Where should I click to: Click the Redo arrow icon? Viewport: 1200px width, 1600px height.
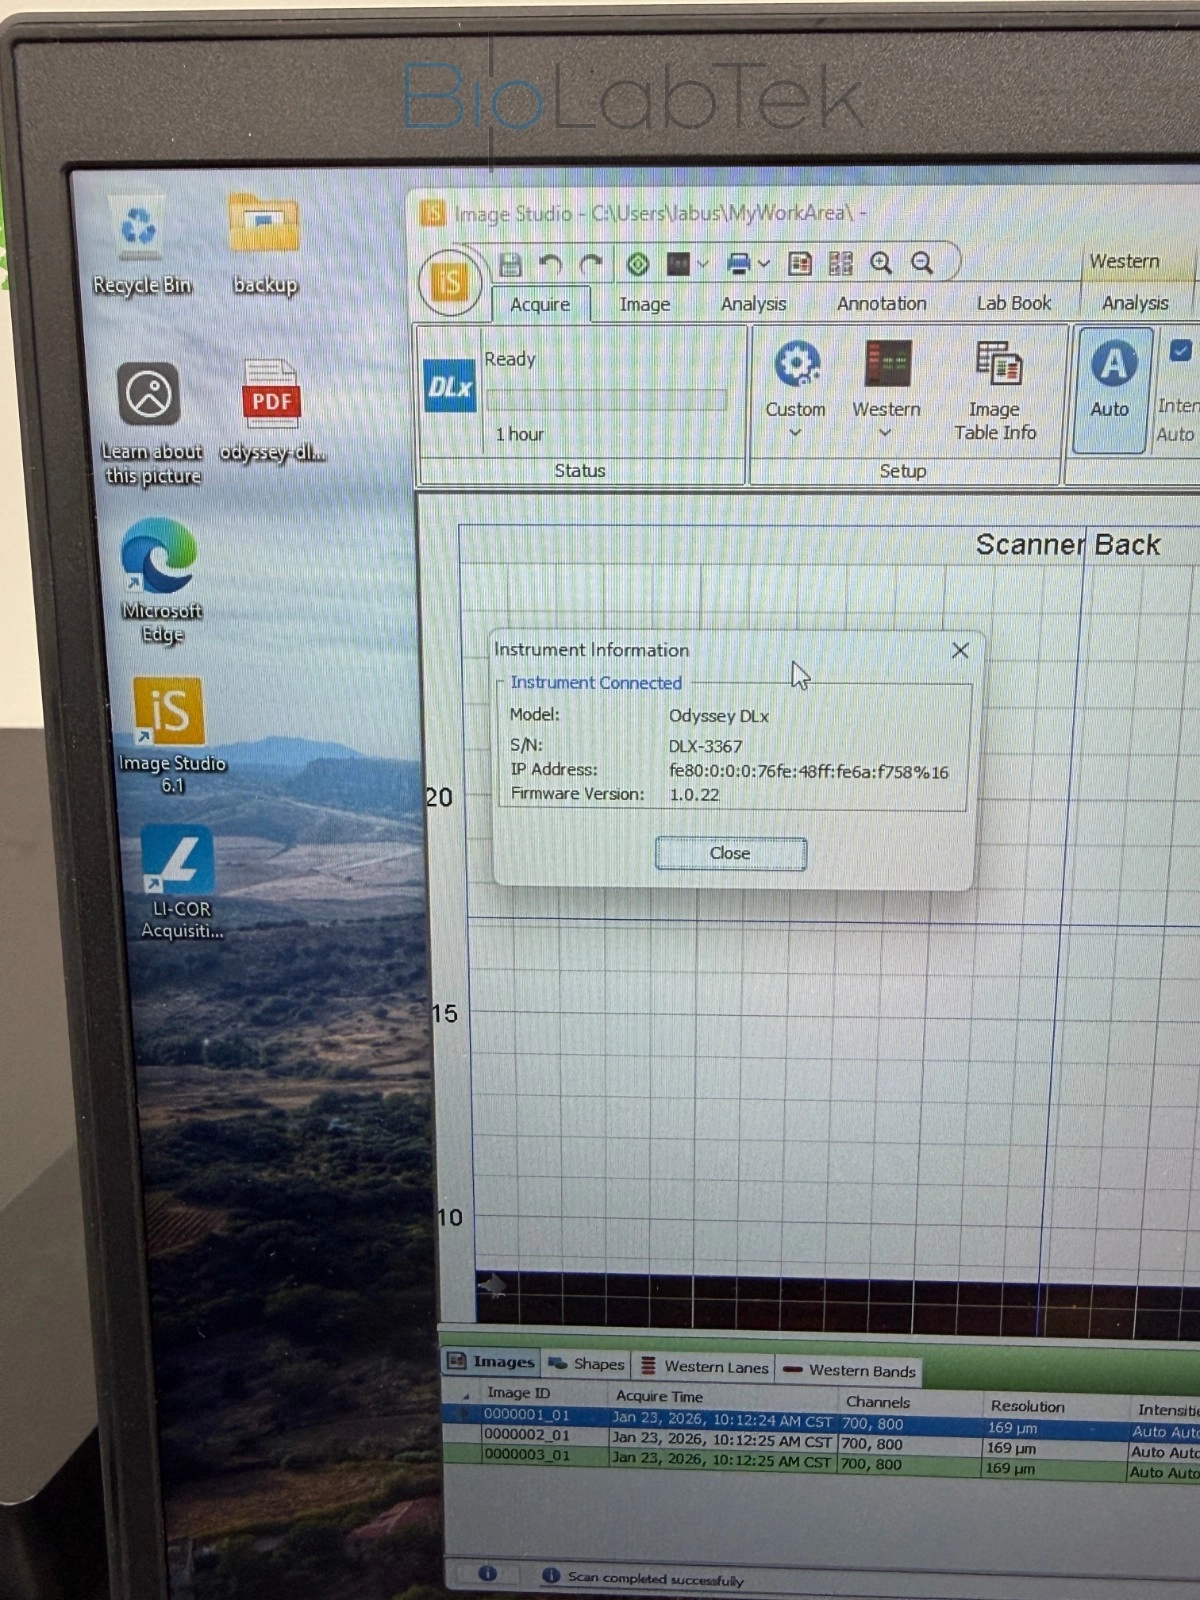[591, 264]
